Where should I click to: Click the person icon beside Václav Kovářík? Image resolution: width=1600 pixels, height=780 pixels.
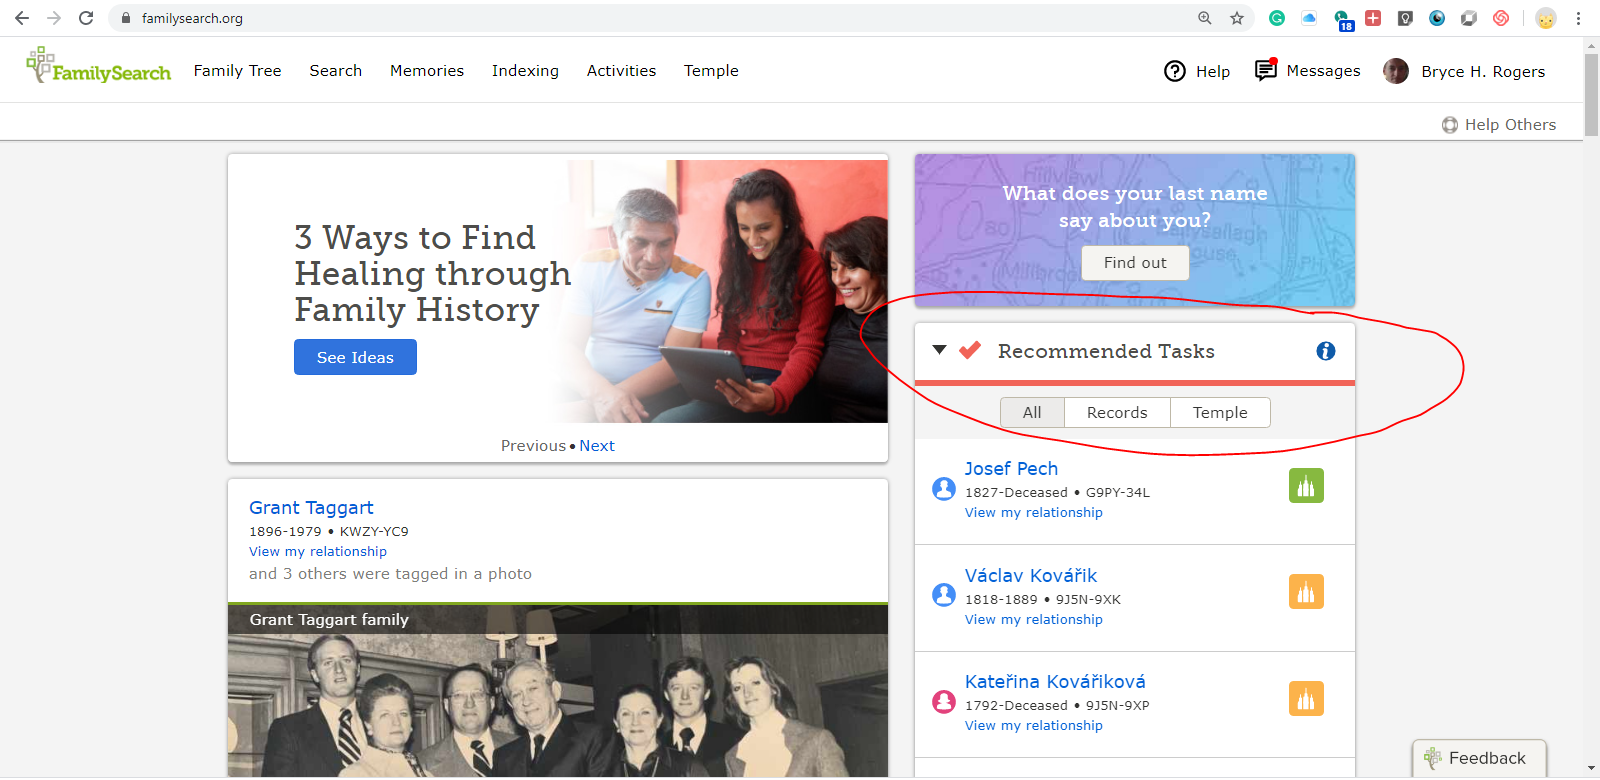944,595
